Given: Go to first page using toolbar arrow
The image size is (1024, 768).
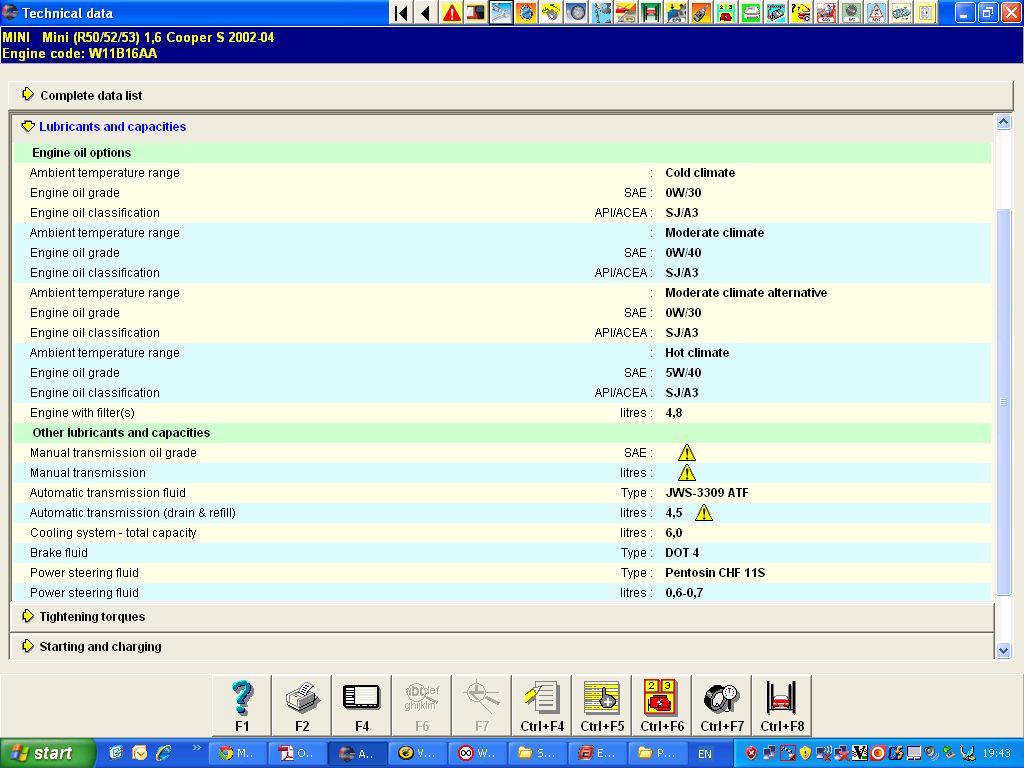Looking at the screenshot, I should [x=401, y=13].
